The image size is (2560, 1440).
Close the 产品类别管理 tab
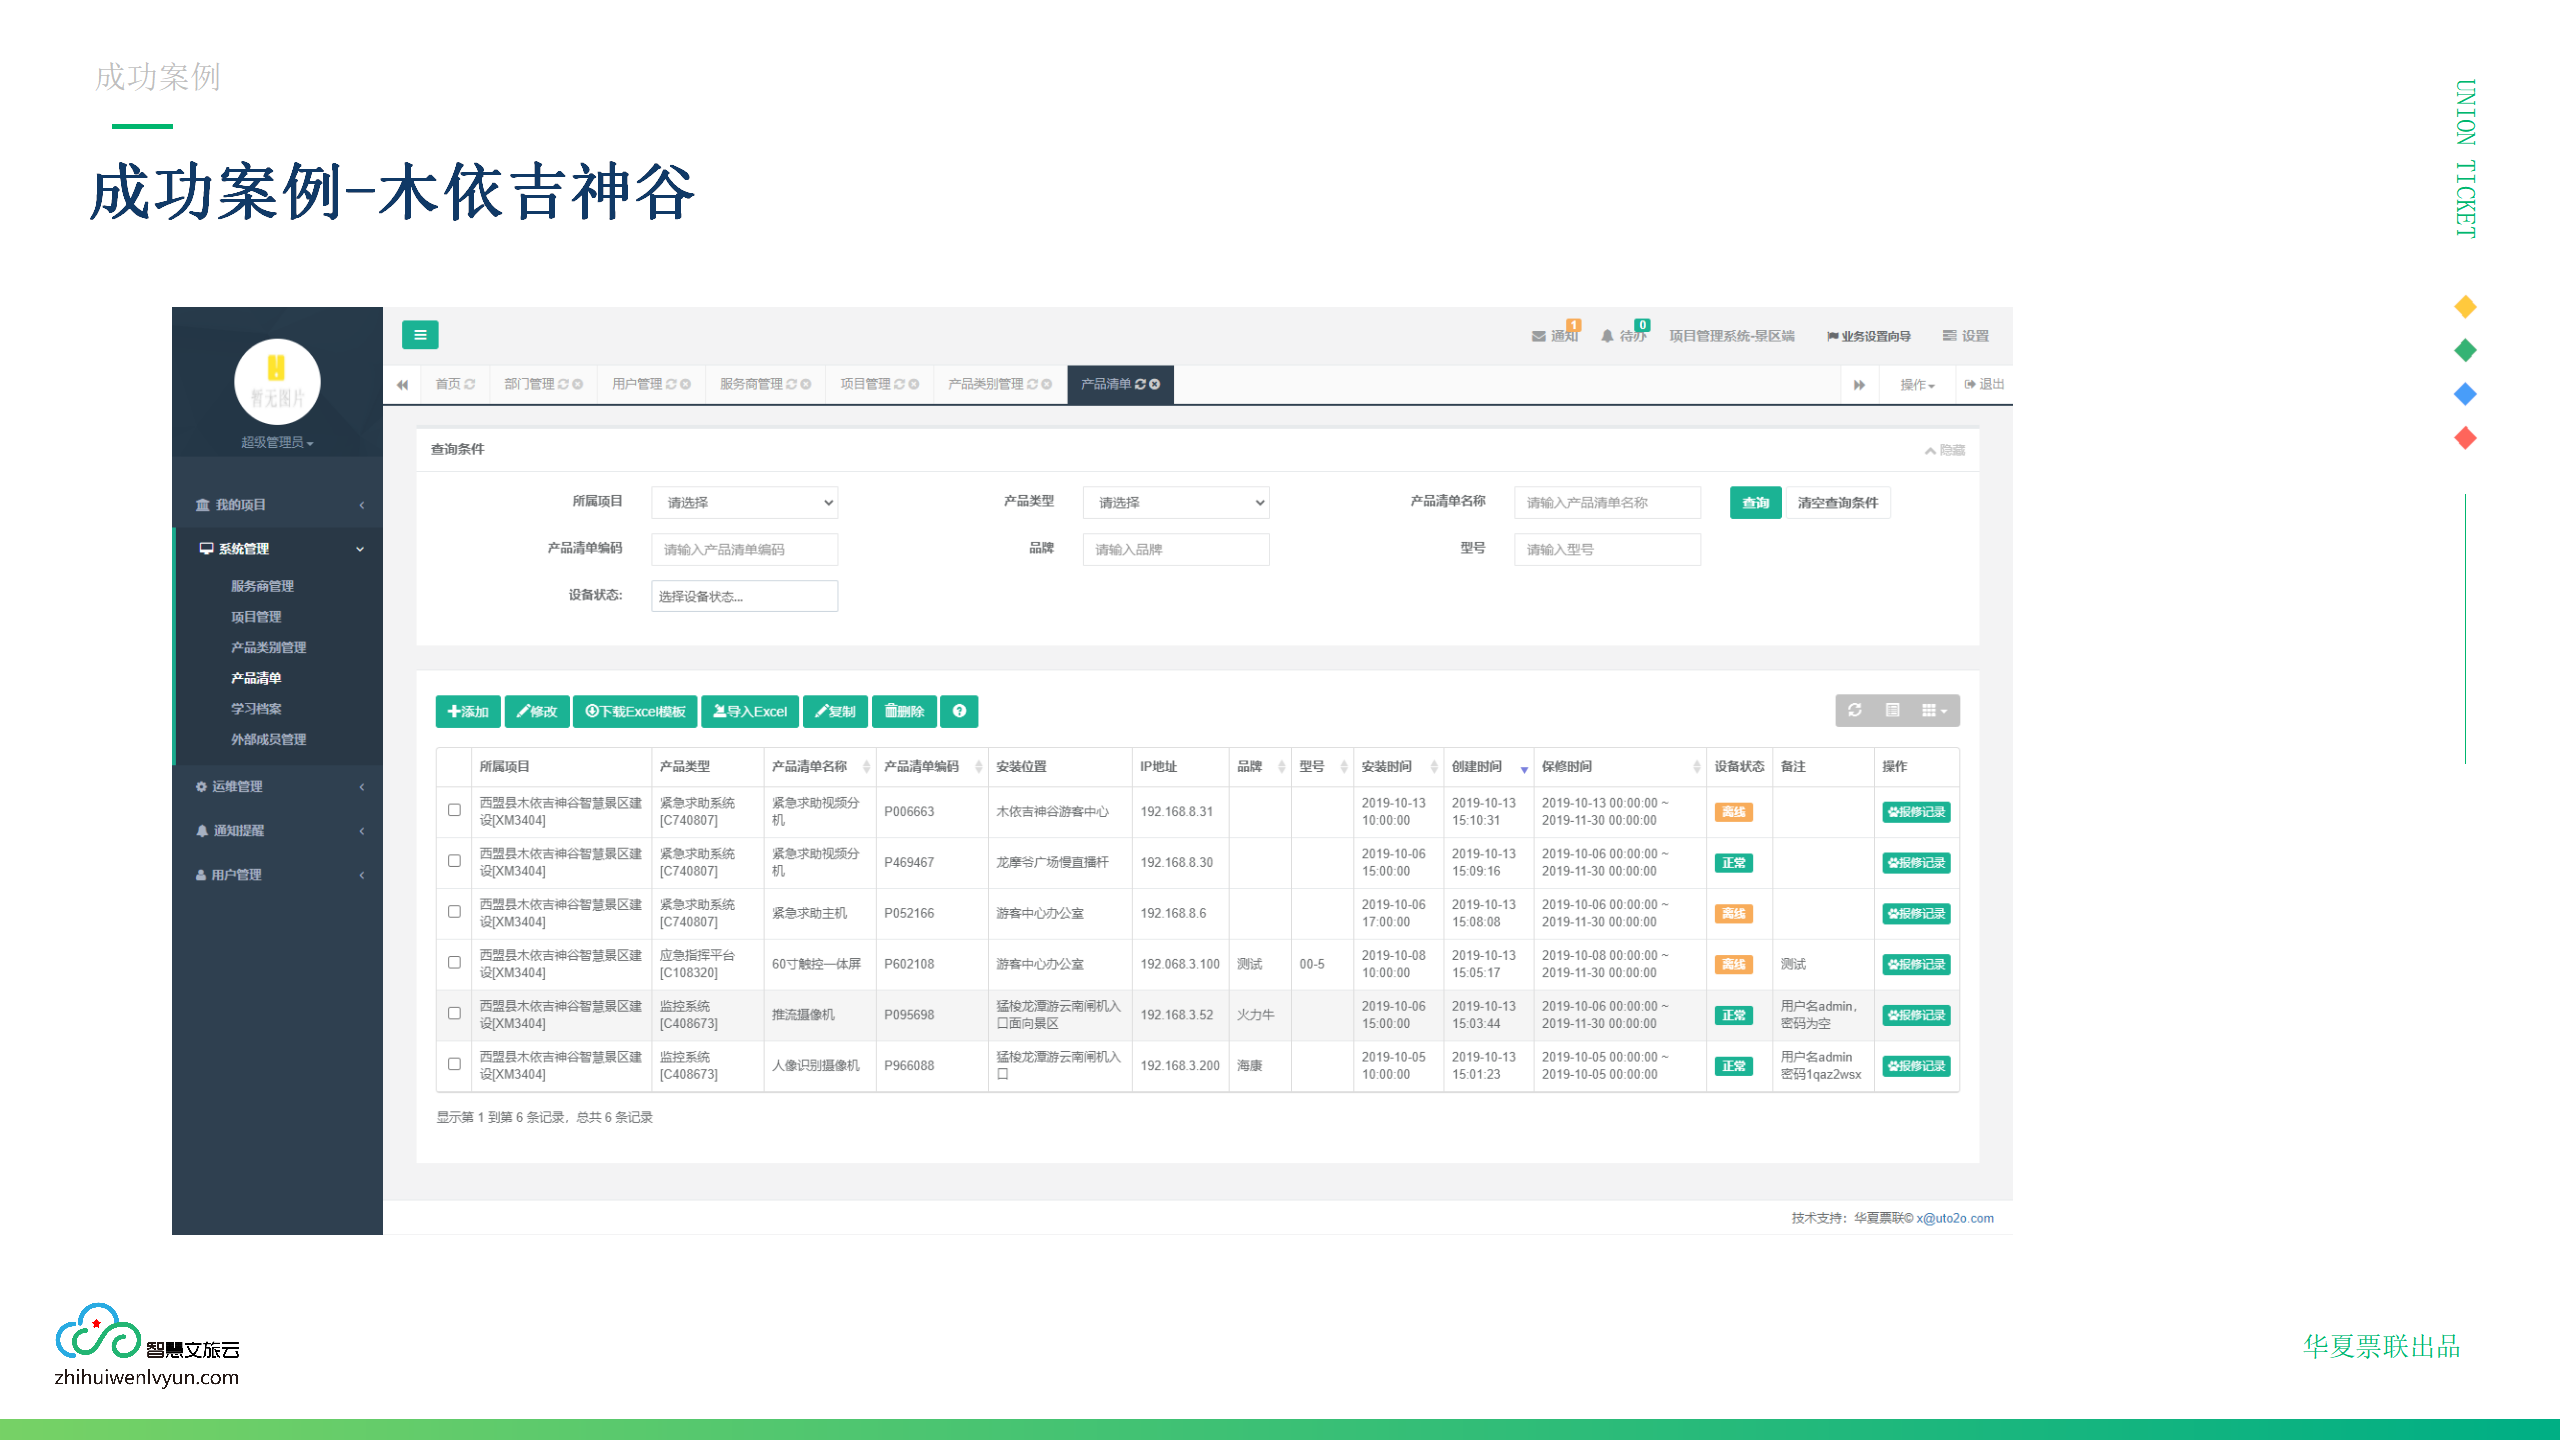[1046, 384]
